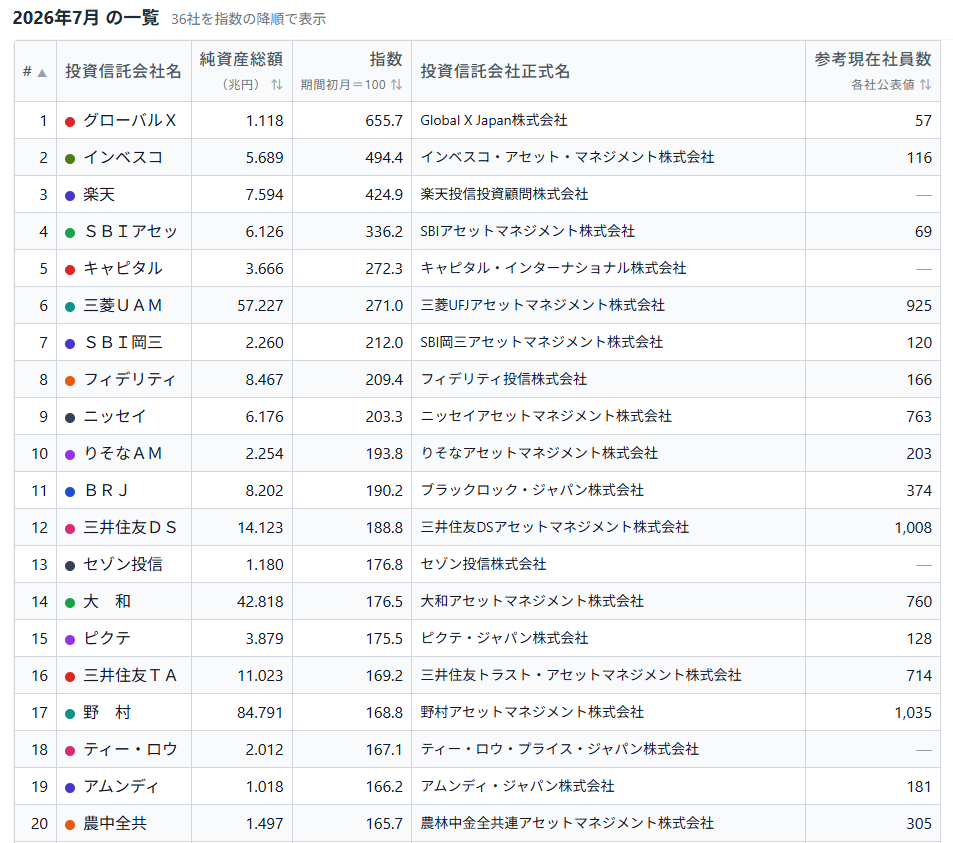Select the ティー・ロウ short name cell
Screen dimensions: 953x843
click(124, 749)
